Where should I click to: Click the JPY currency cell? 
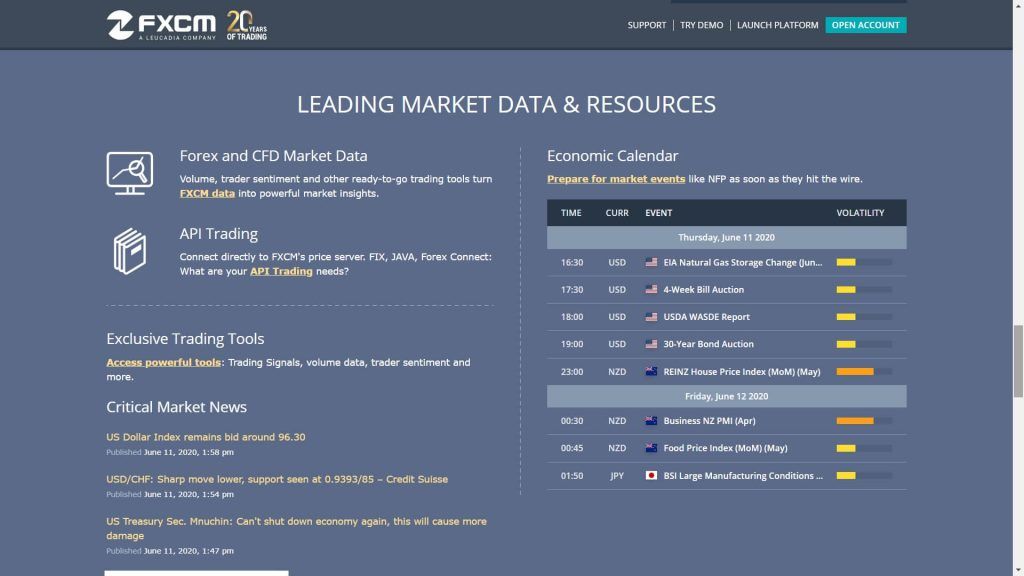tap(616, 475)
